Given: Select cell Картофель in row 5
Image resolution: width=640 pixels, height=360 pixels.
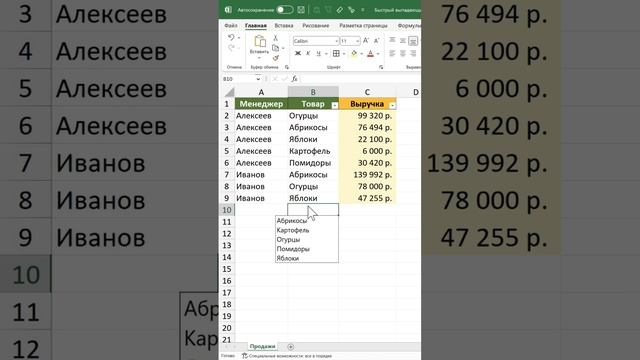Looking at the screenshot, I should pyautogui.click(x=313, y=151).
